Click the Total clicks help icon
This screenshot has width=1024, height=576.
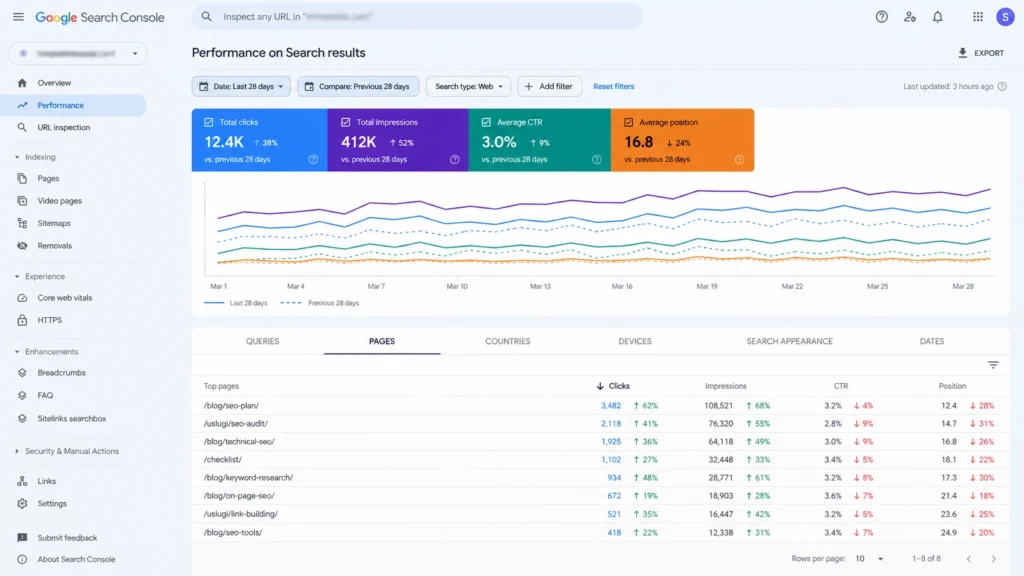tap(313, 159)
